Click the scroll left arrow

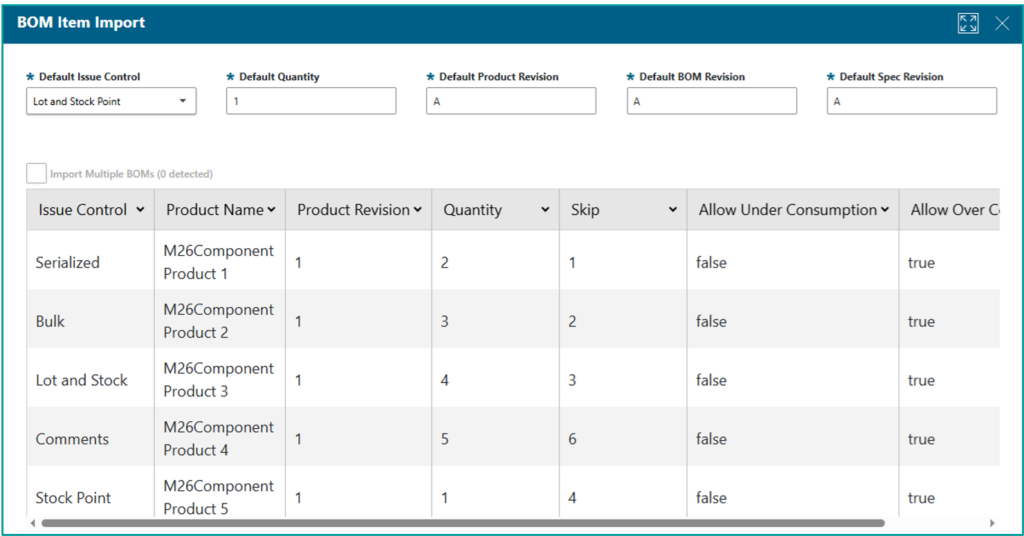pos(33,523)
